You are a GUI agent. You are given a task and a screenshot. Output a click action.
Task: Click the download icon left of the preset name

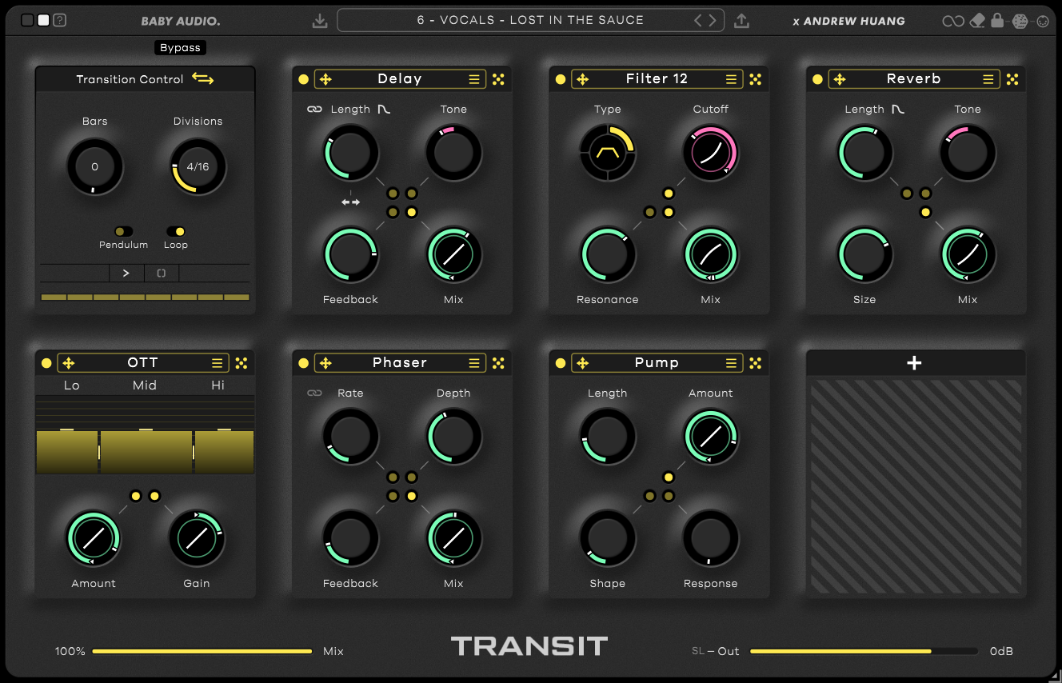pos(320,20)
